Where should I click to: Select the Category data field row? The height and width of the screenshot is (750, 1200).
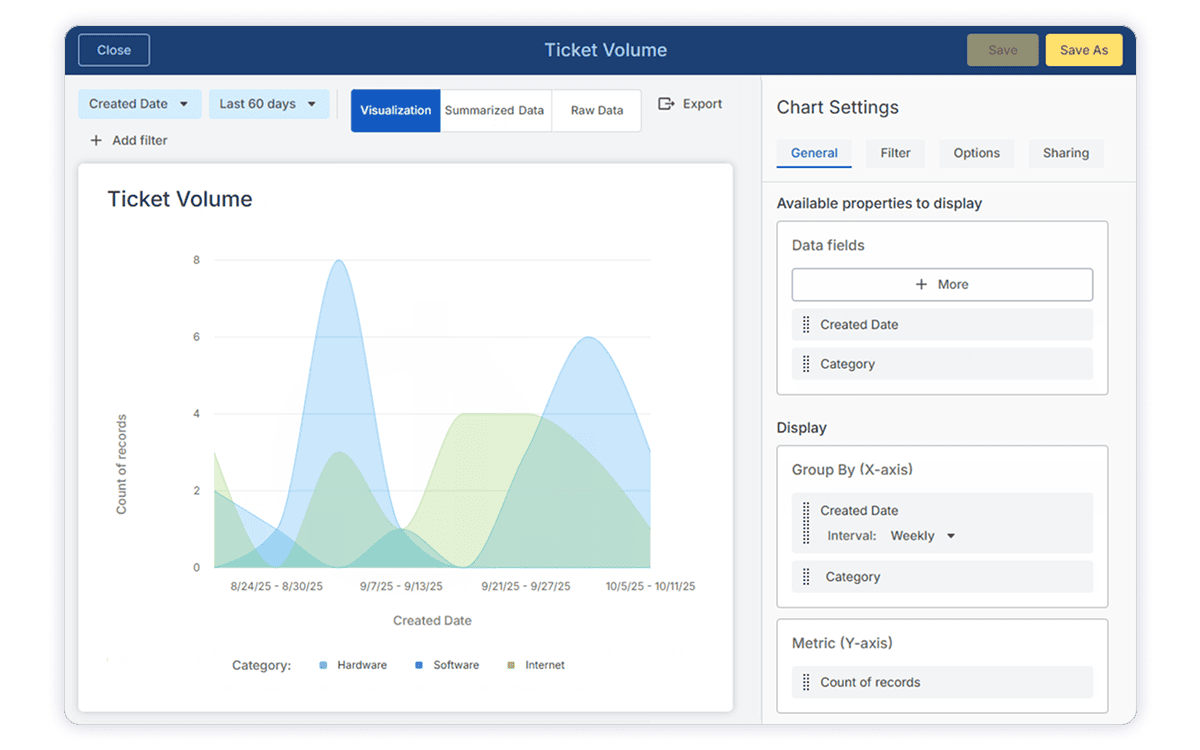click(942, 364)
